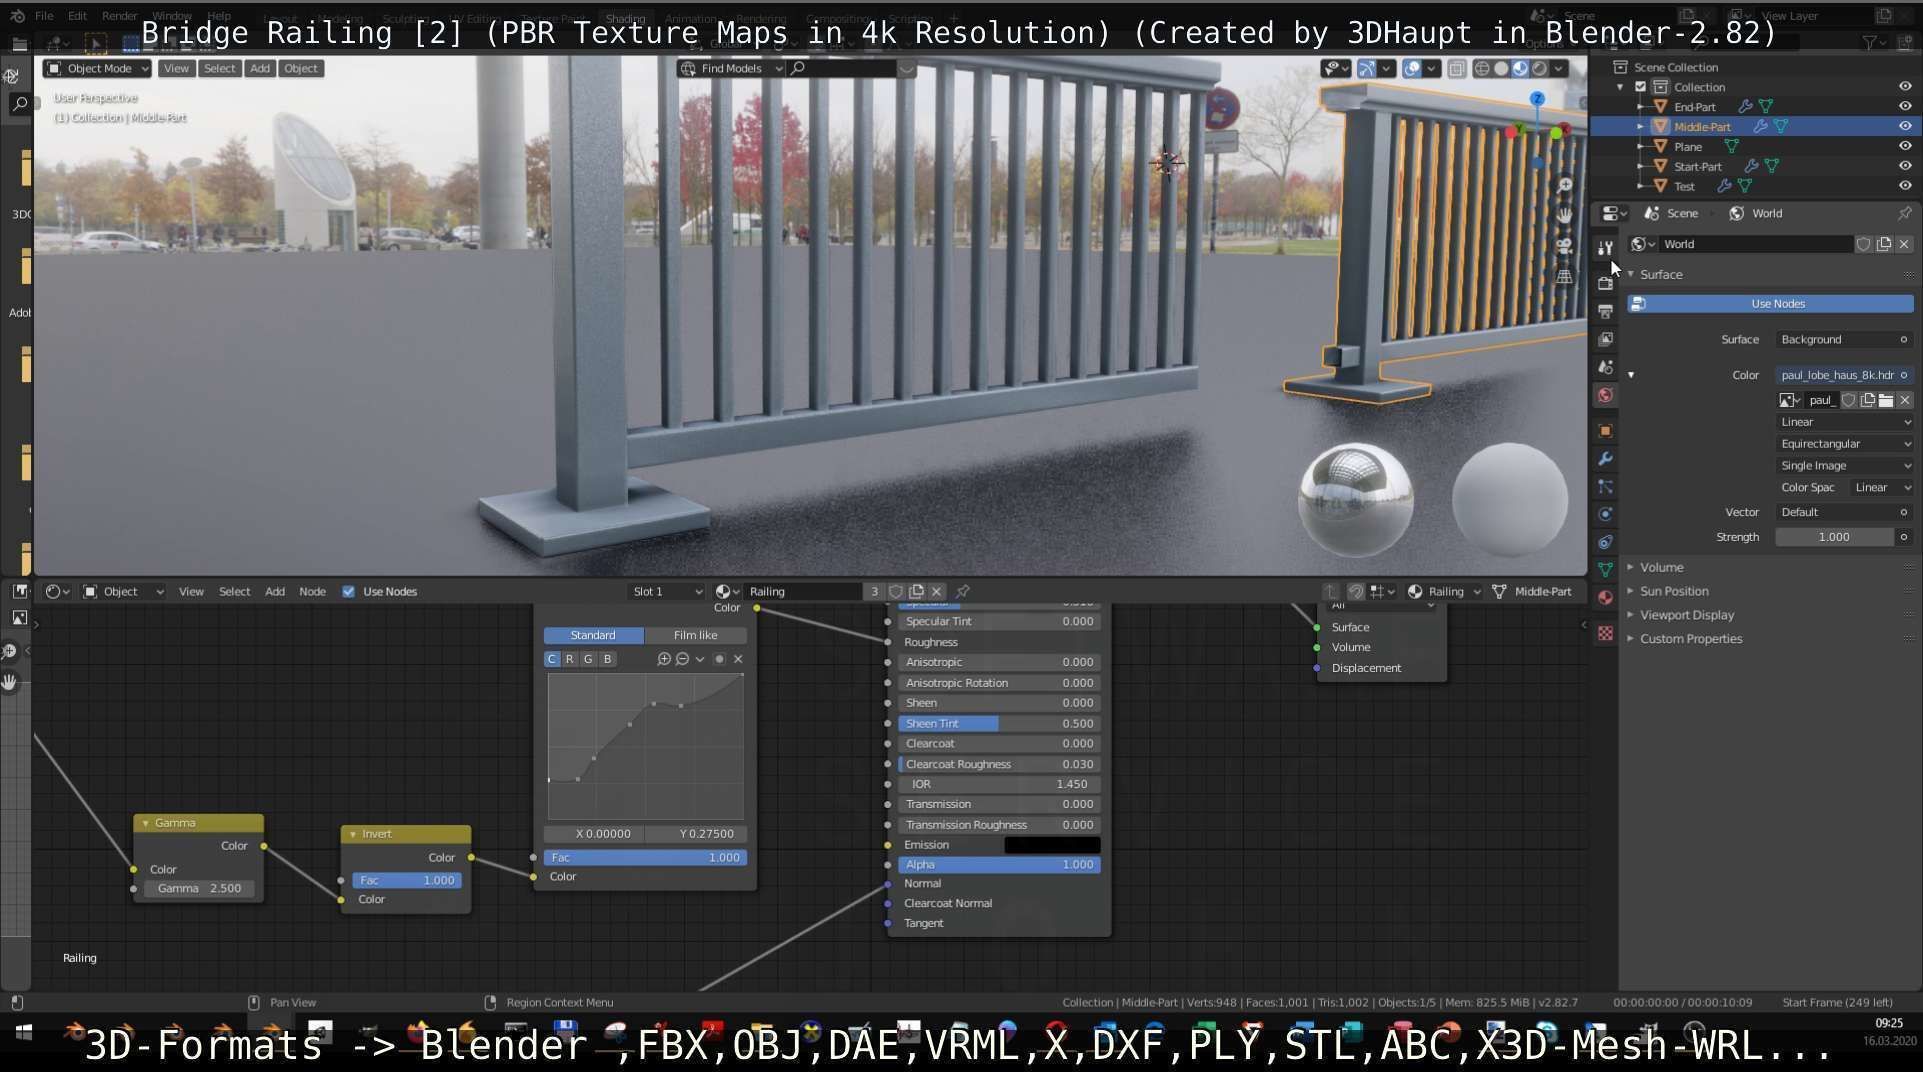Viewport: 1923px width, 1072px height.
Task: Switch viewport to Solid shading
Action: [x=1501, y=68]
